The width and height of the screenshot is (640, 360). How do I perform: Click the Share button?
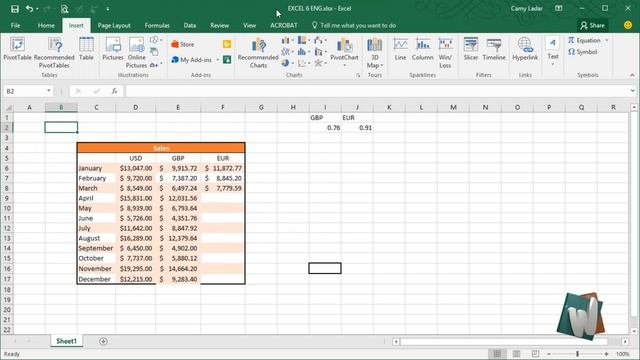[592, 25]
